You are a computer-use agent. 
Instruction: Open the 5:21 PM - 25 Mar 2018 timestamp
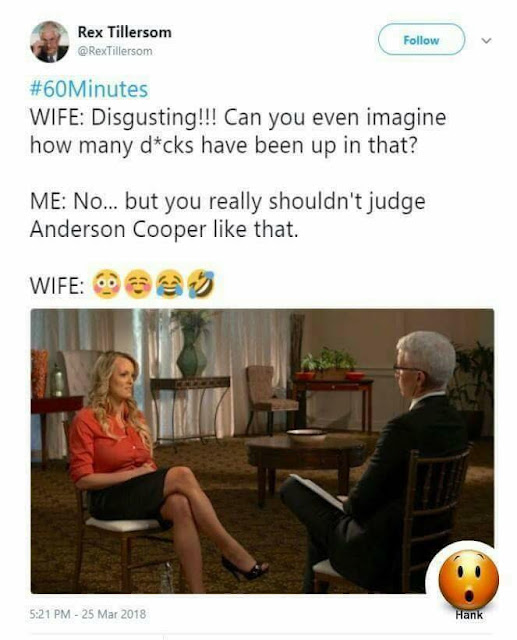point(88,613)
